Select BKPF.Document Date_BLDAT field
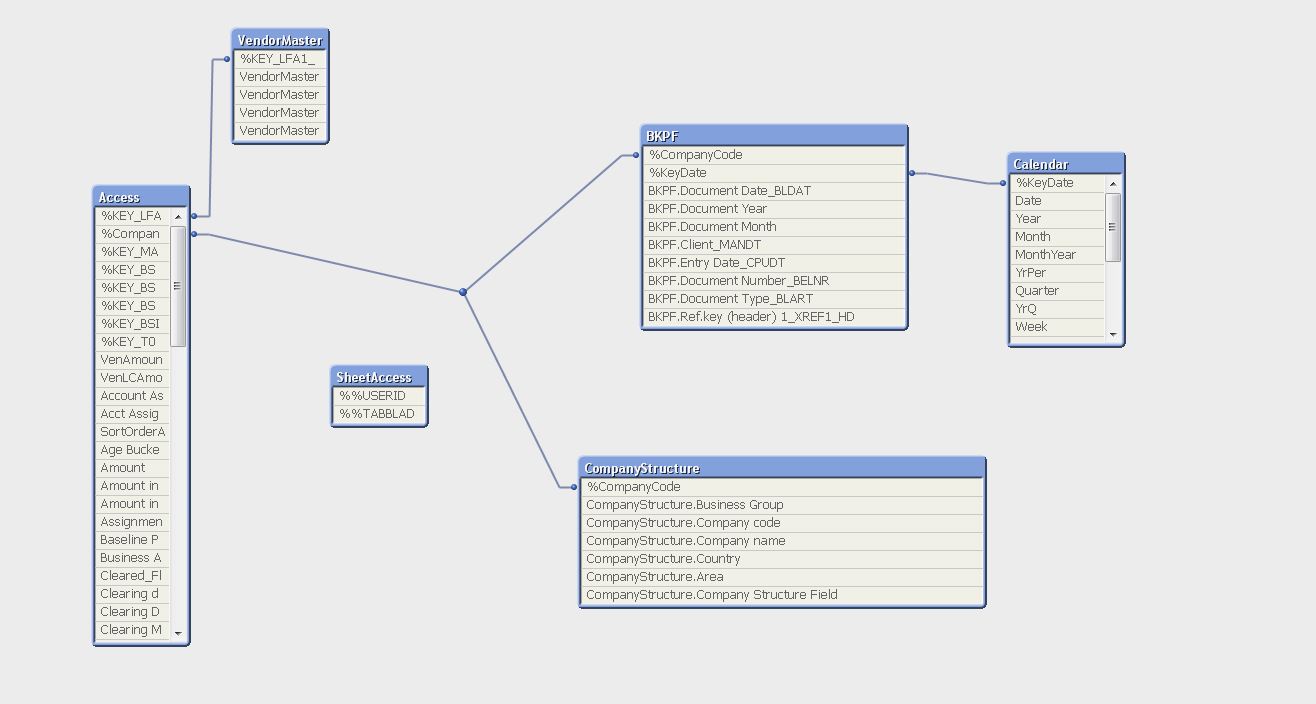Image resolution: width=1316 pixels, height=704 pixels. [774, 191]
